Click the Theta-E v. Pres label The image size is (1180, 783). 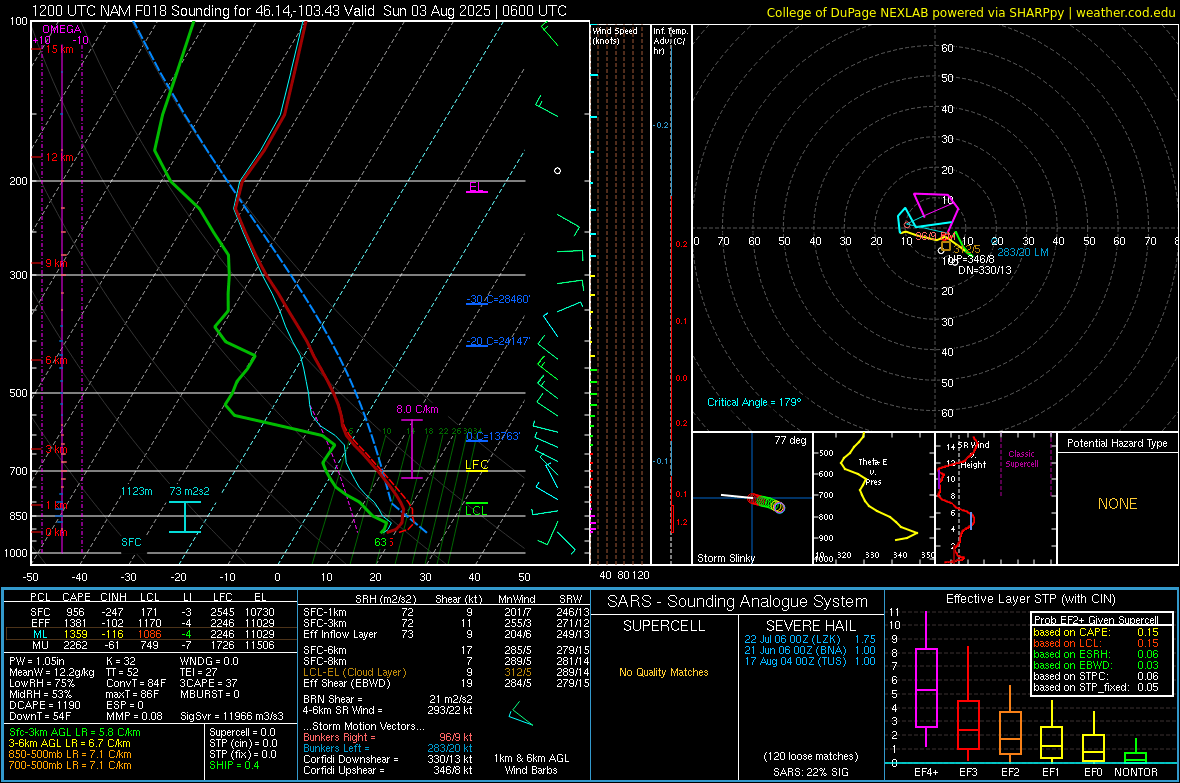point(873,471)
